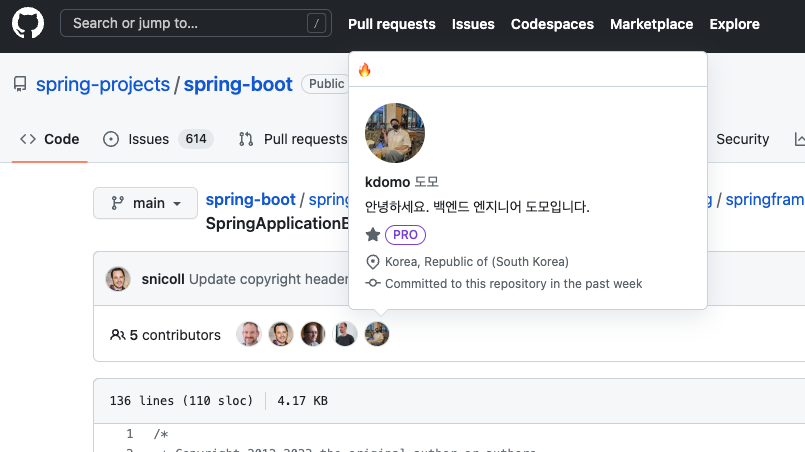Click the Code tab angle brackets icon

28,139
